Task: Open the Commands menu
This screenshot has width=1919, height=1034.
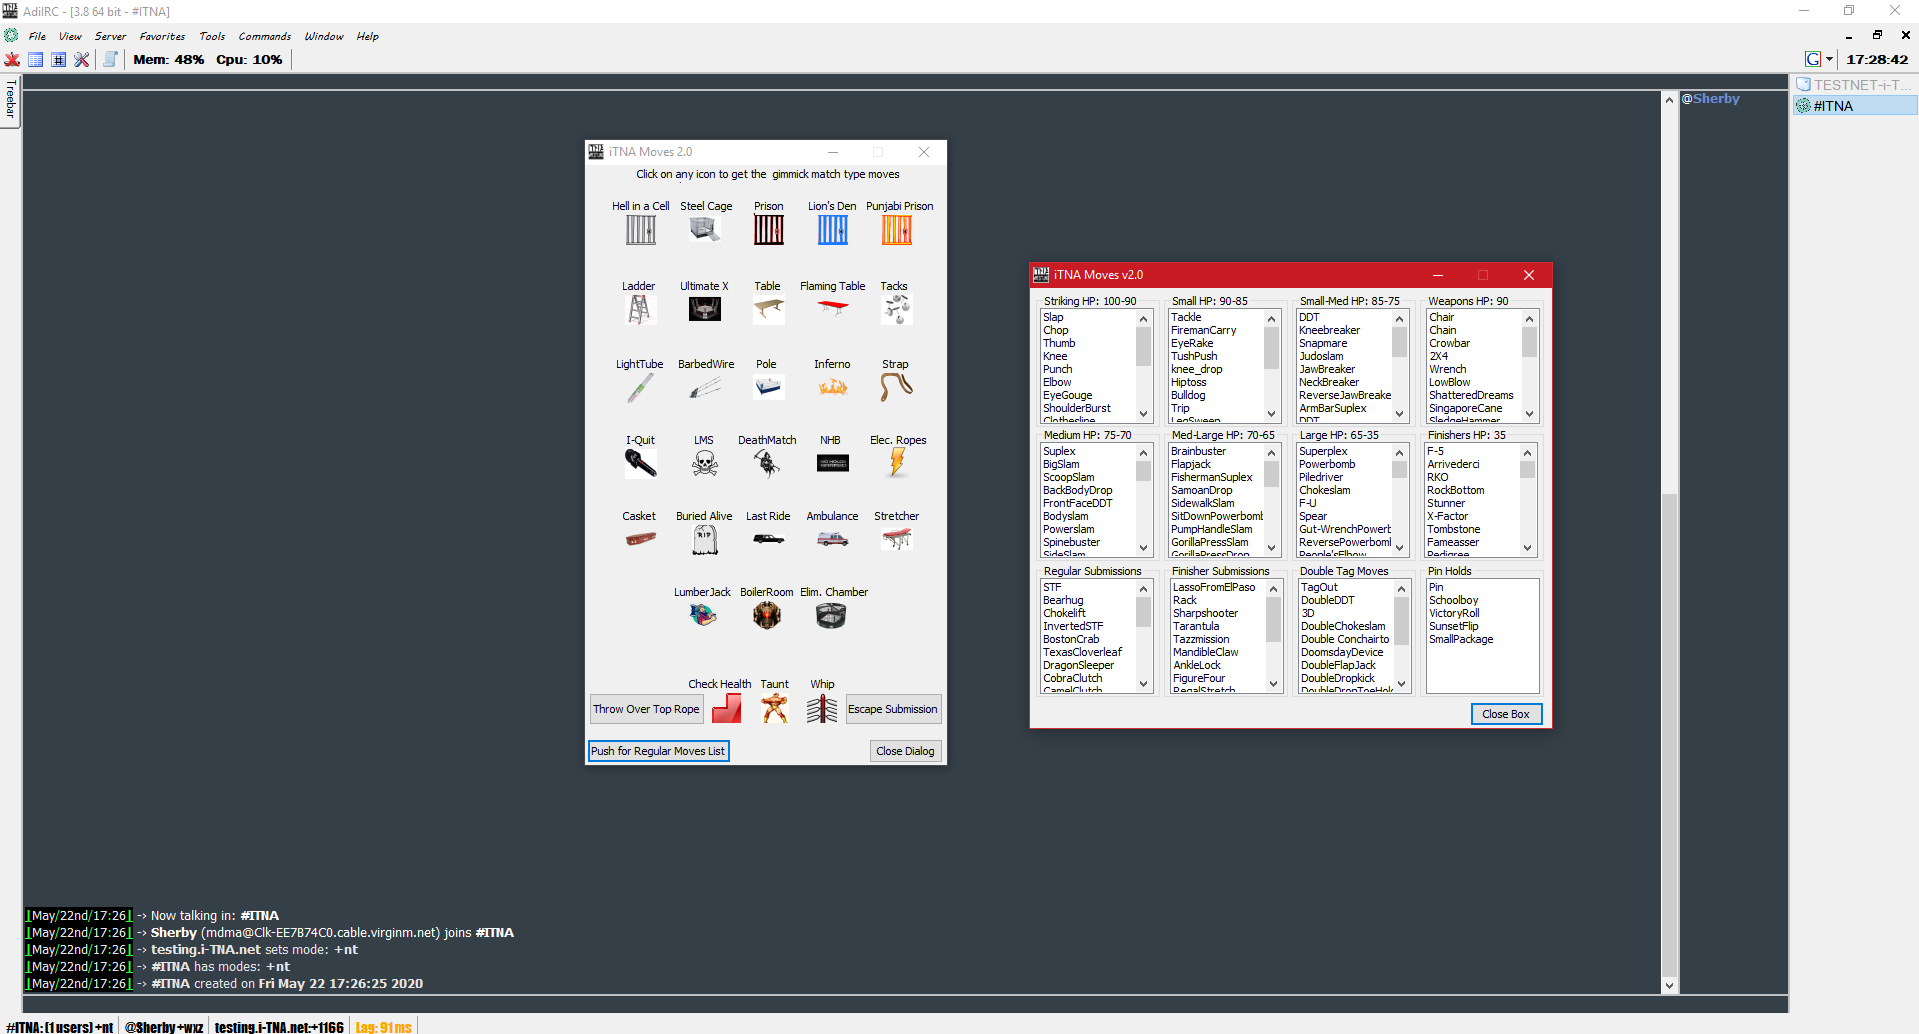Action: (265, 36)
